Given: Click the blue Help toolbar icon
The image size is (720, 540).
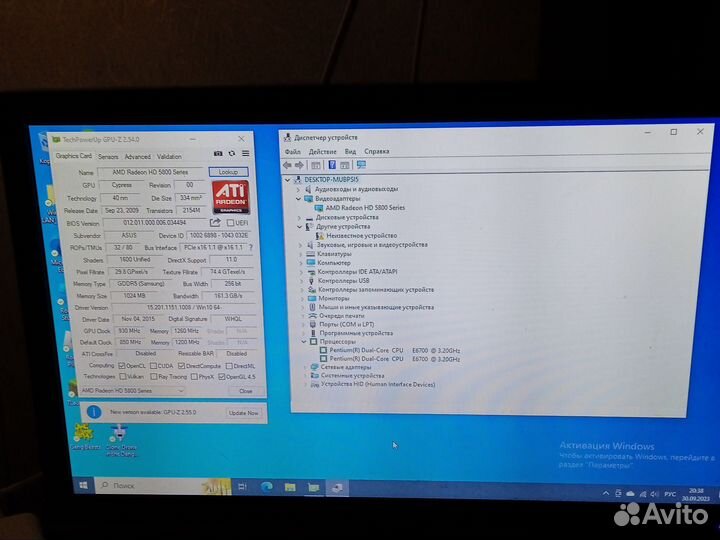Looking at the screenshot, I should coord(332,165).
